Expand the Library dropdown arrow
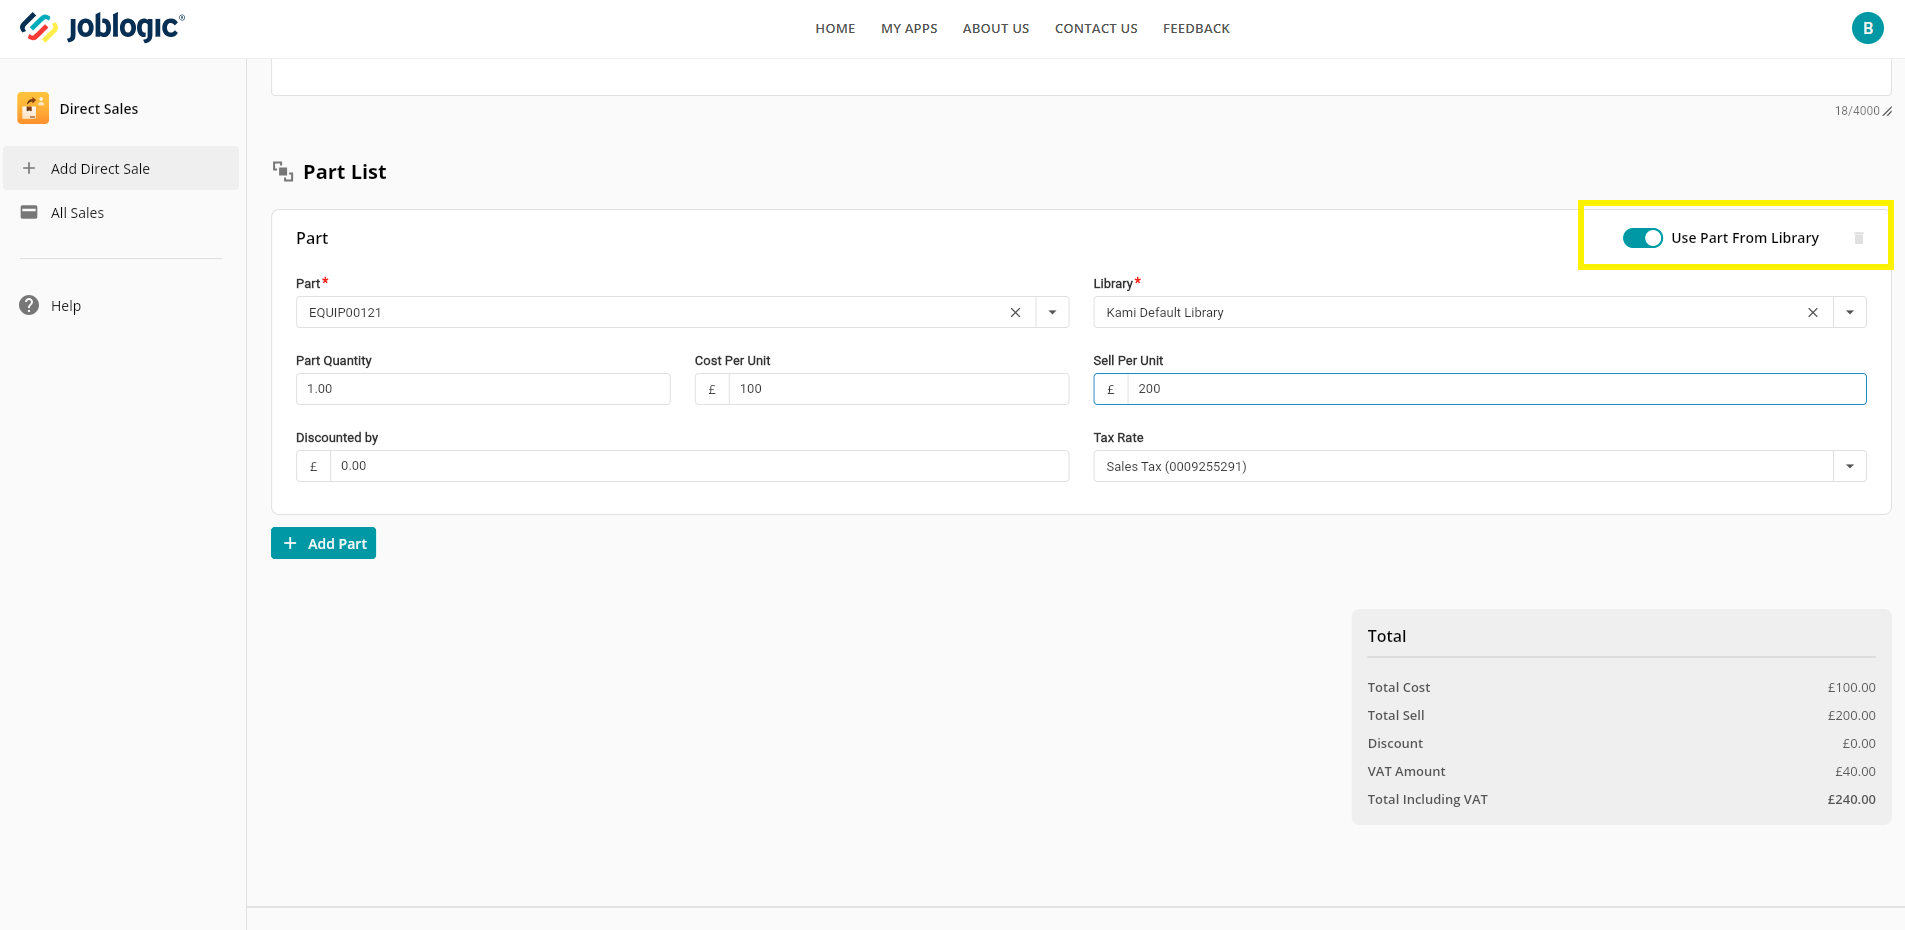 (x=1849, y=312)
